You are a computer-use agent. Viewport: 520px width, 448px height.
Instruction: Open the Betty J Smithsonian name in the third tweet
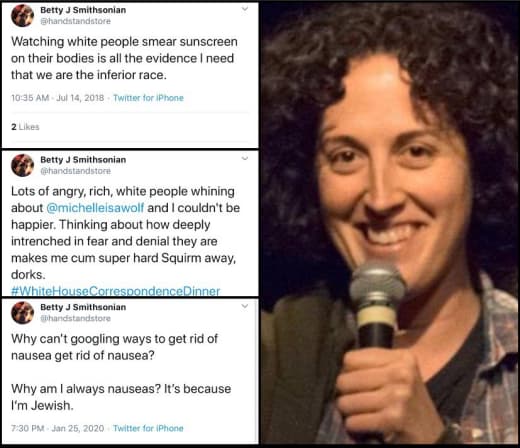[x=83, y=307]
